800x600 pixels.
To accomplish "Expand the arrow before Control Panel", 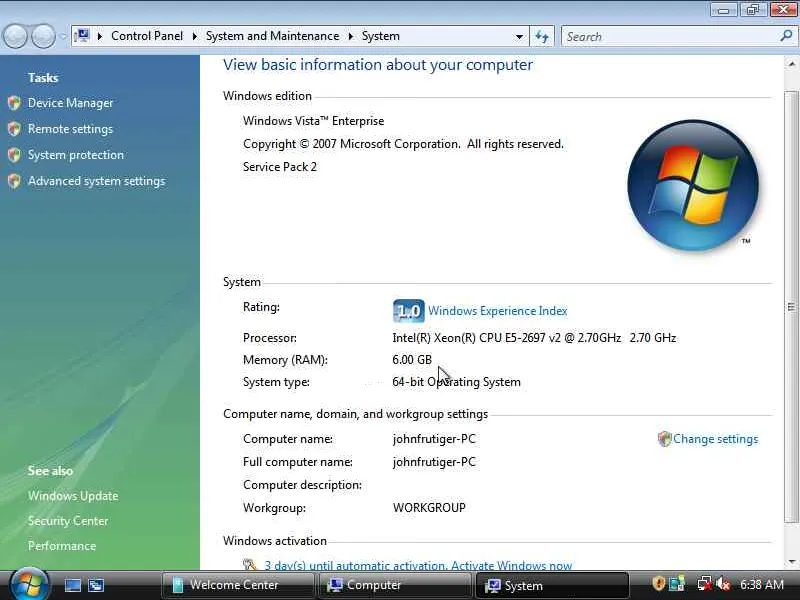I will tap(100, 36).
